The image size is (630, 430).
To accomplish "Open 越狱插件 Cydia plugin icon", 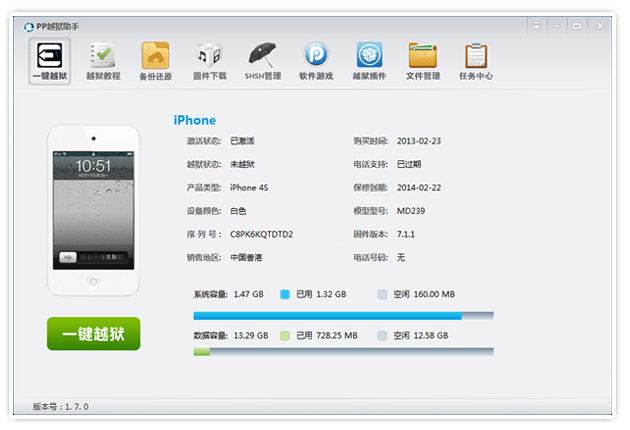I will click(x=369, y=61).
